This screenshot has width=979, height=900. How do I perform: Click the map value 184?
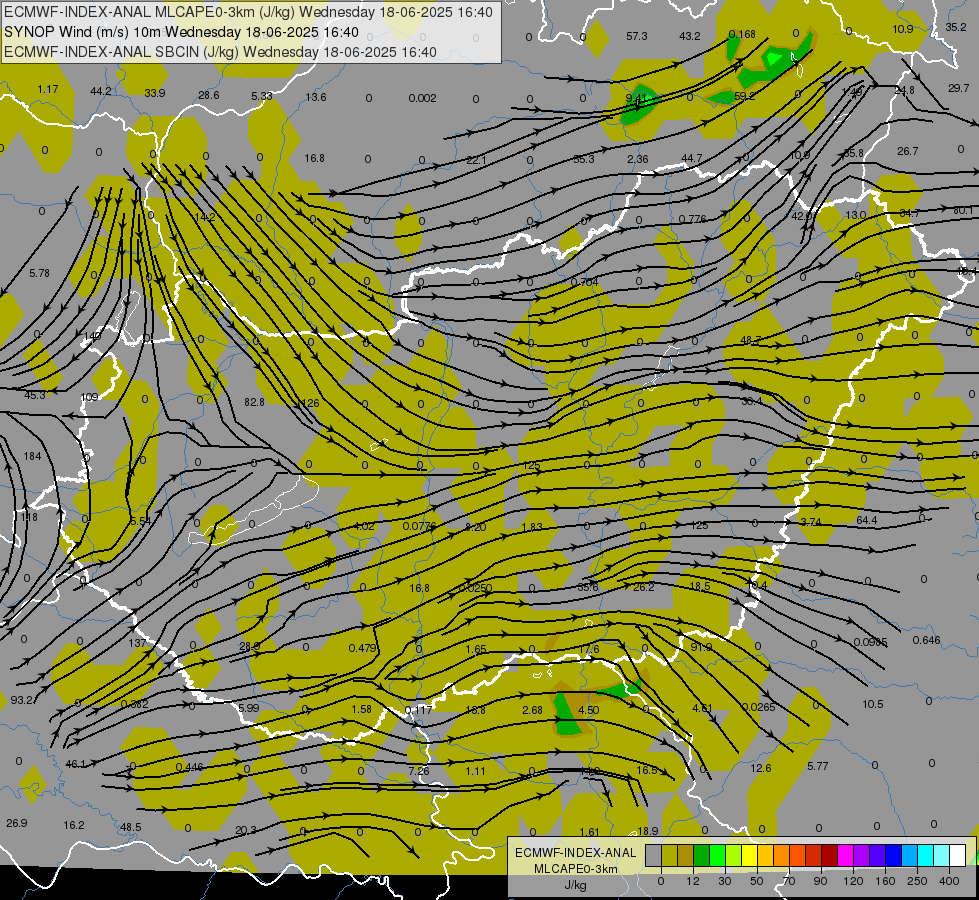(32, 457)
